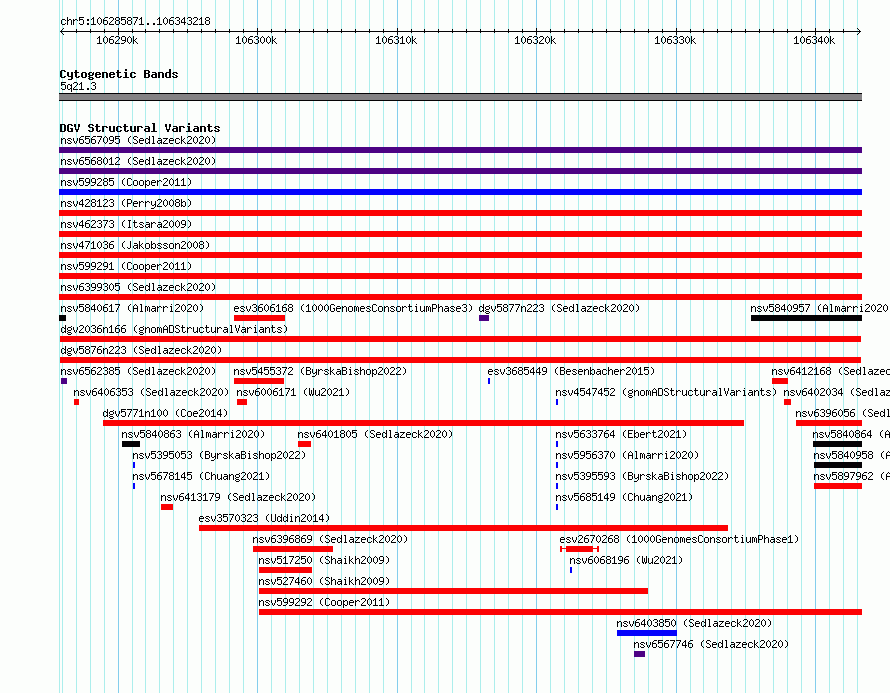Open esv2670268 (1000GenomesConsortiumPhase1) entry
890x693 pixels.
(x=679, y=539)
